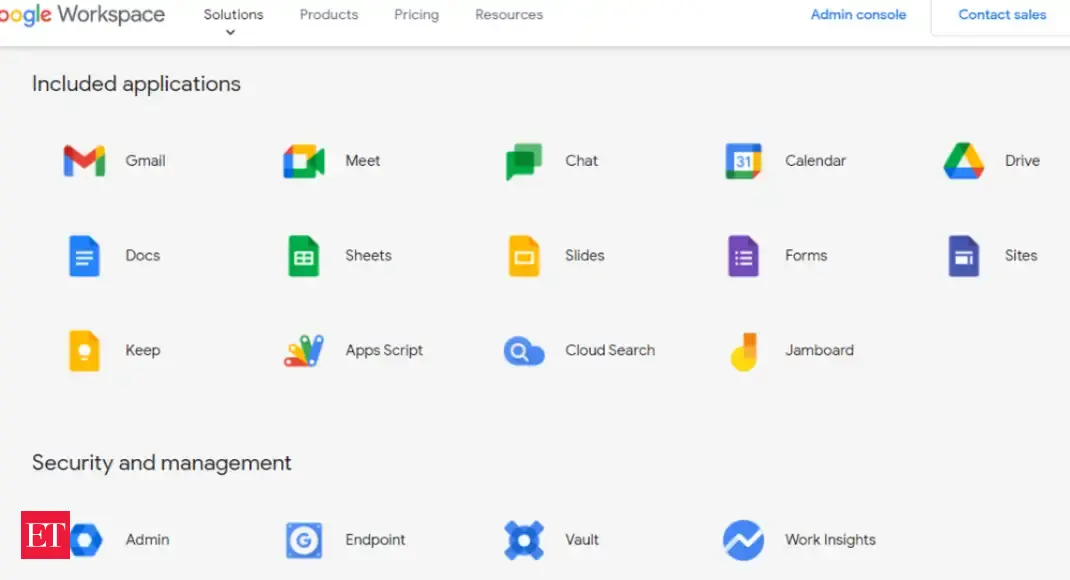Select the Jamboard icon
Viewport: 1070px width, 580px height.
click(743, 351)
